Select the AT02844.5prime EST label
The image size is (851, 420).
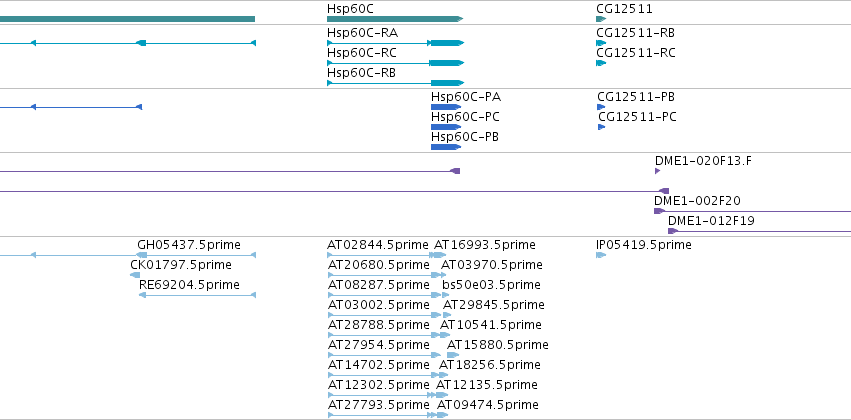point(378,245)
